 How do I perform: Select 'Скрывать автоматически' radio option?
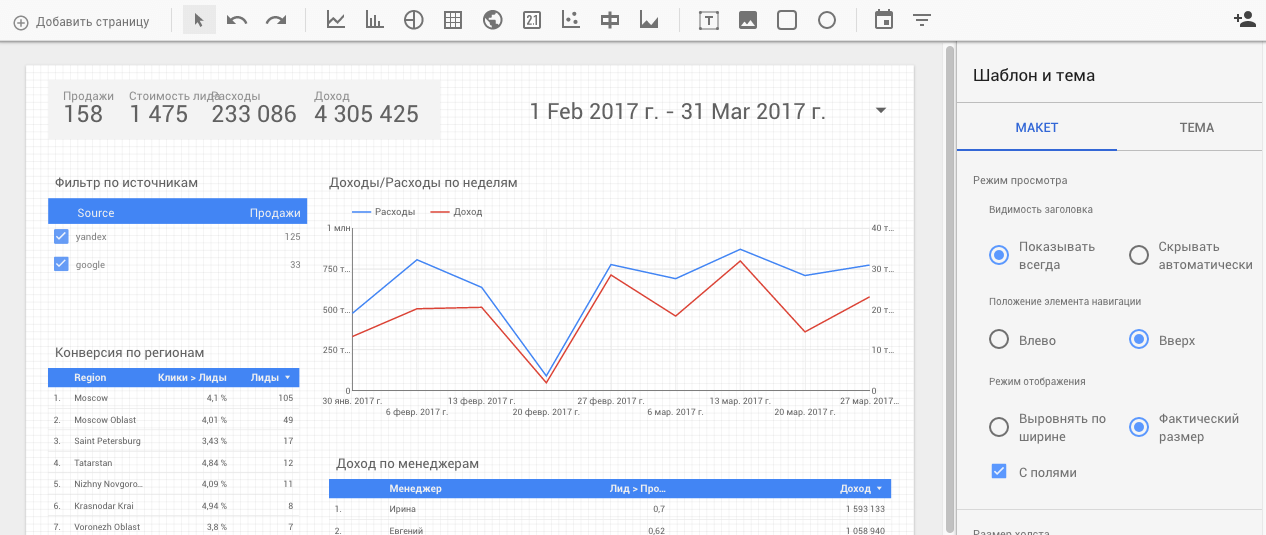tap(1138, 255)
